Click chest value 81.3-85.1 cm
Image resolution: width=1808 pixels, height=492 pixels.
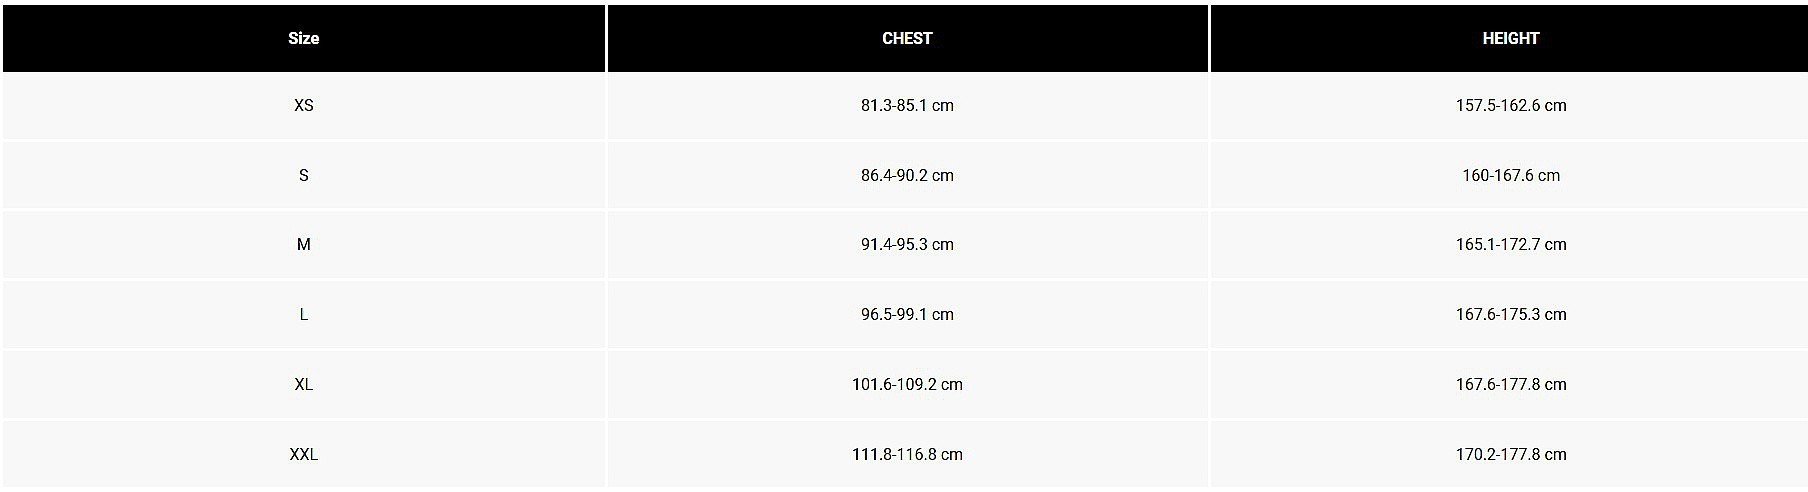[x=907, y=105]
